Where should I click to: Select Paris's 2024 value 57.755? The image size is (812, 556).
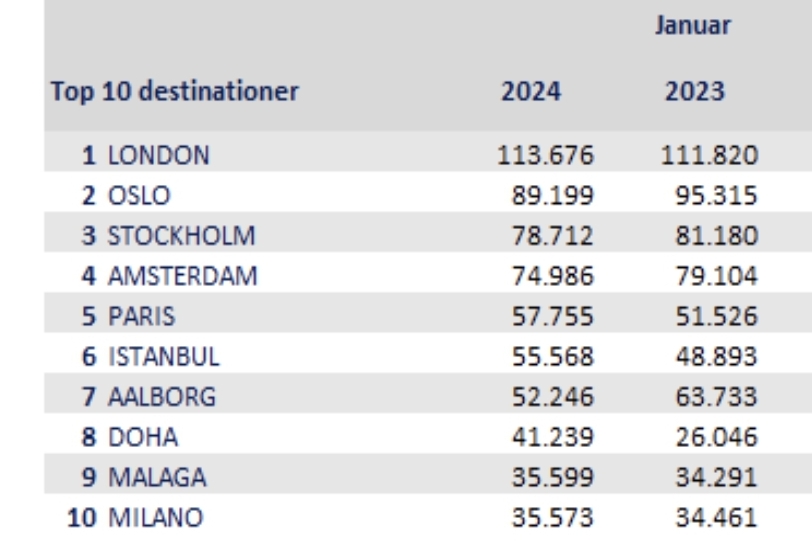pos(552,316)
